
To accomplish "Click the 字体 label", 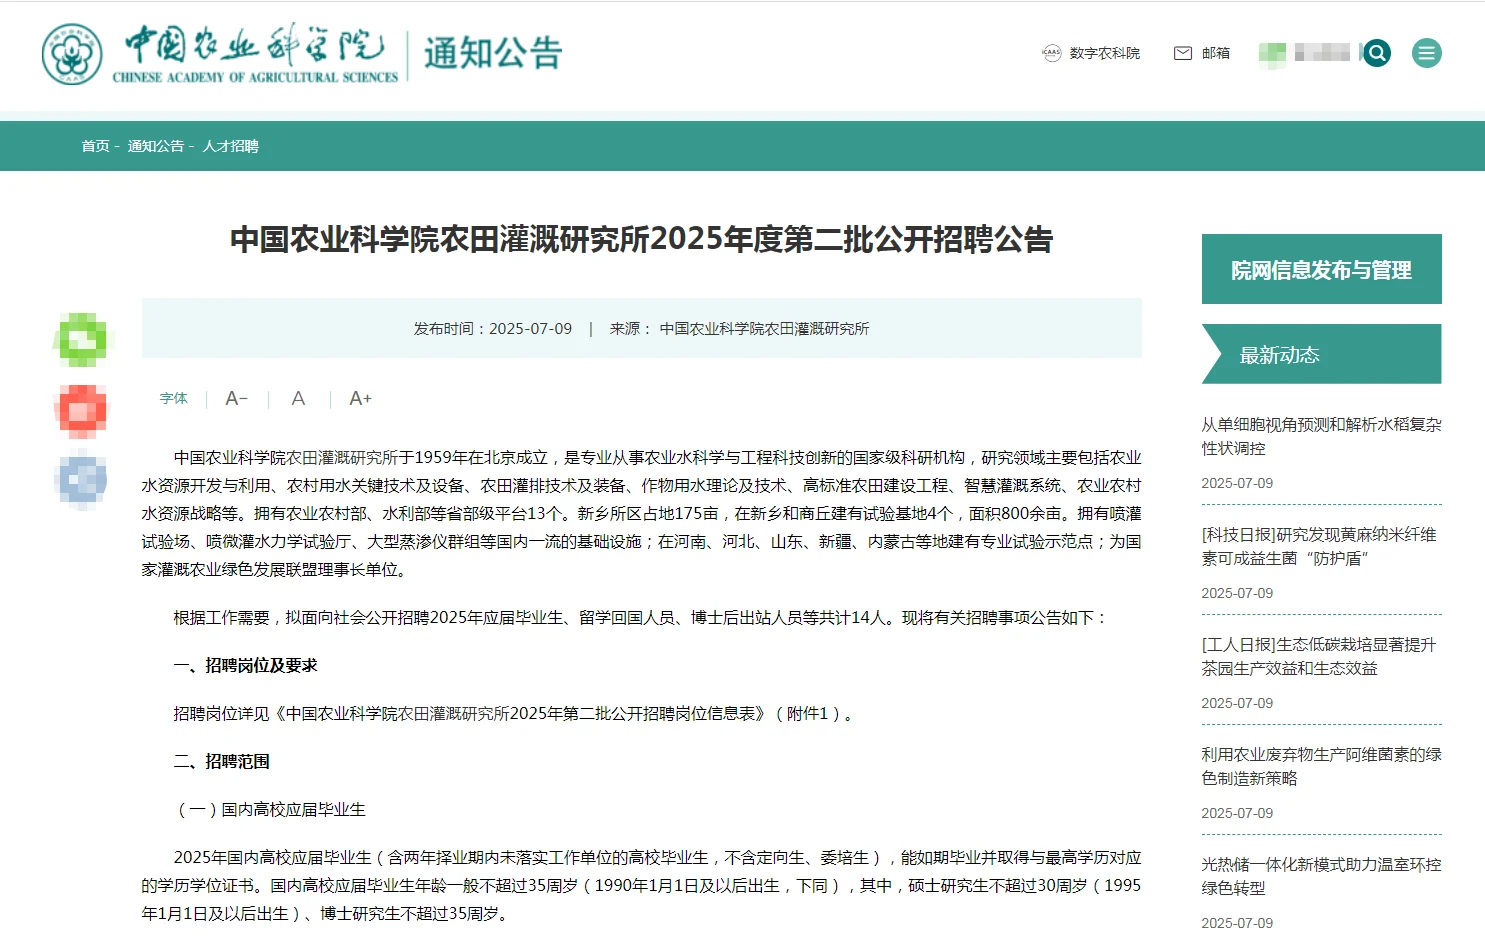I will coord(174,398).
